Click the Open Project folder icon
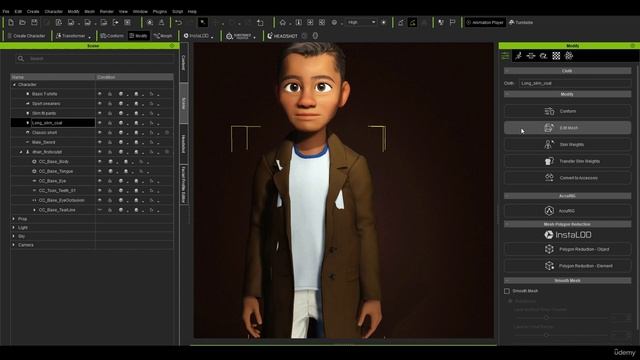640x360 pixels. (x=22, y=22)
